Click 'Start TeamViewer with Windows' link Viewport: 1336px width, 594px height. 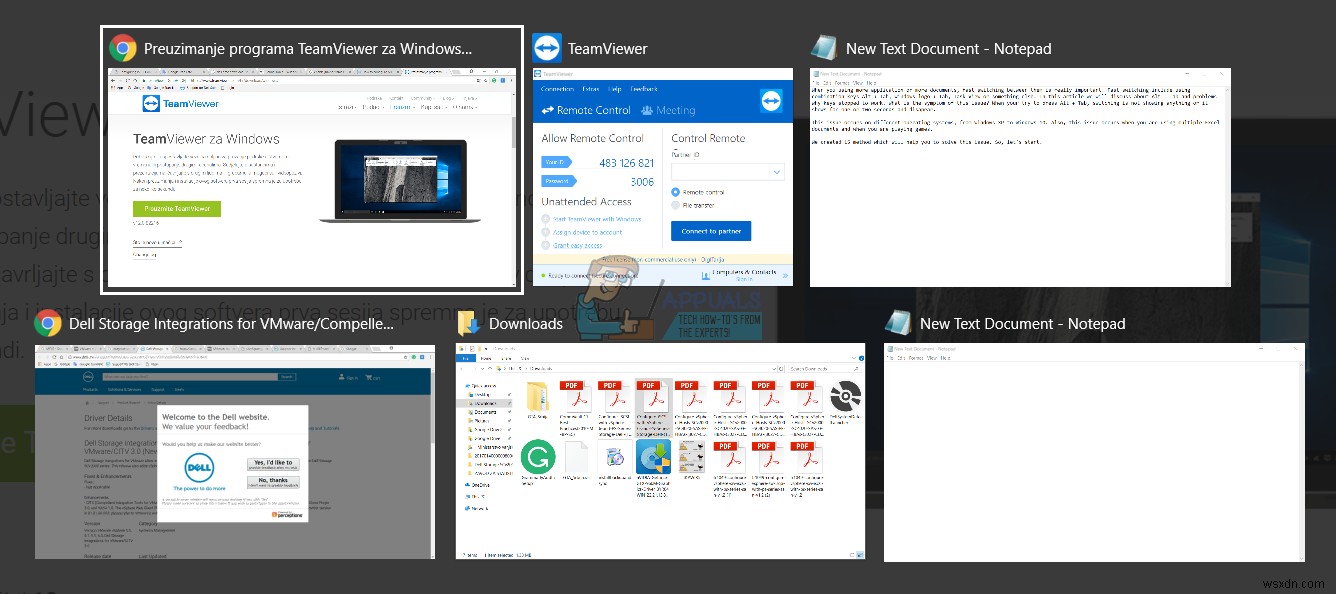[x=597, y=219]
